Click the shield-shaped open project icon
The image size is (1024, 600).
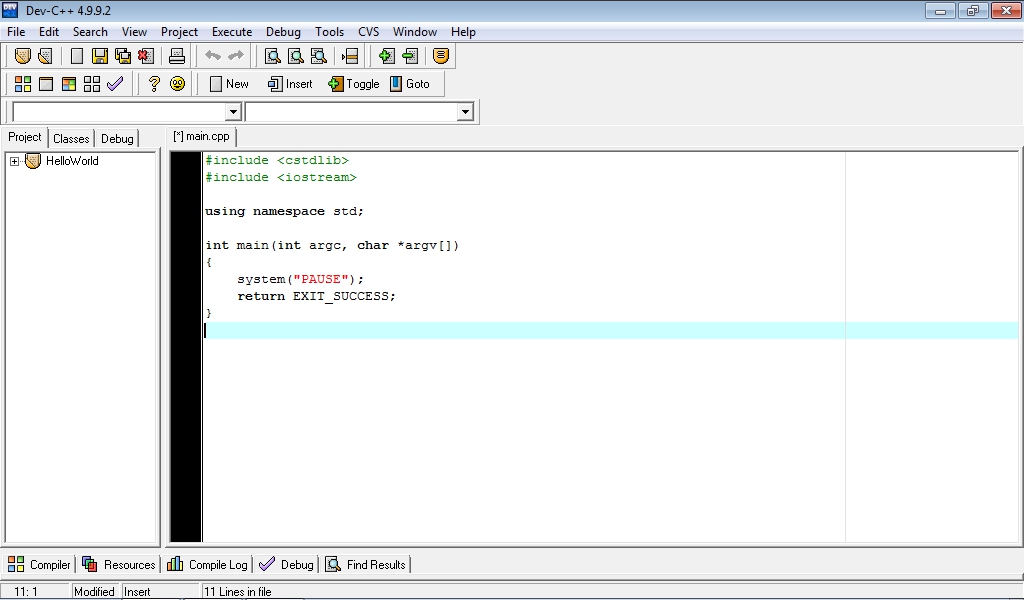[23, 56]
